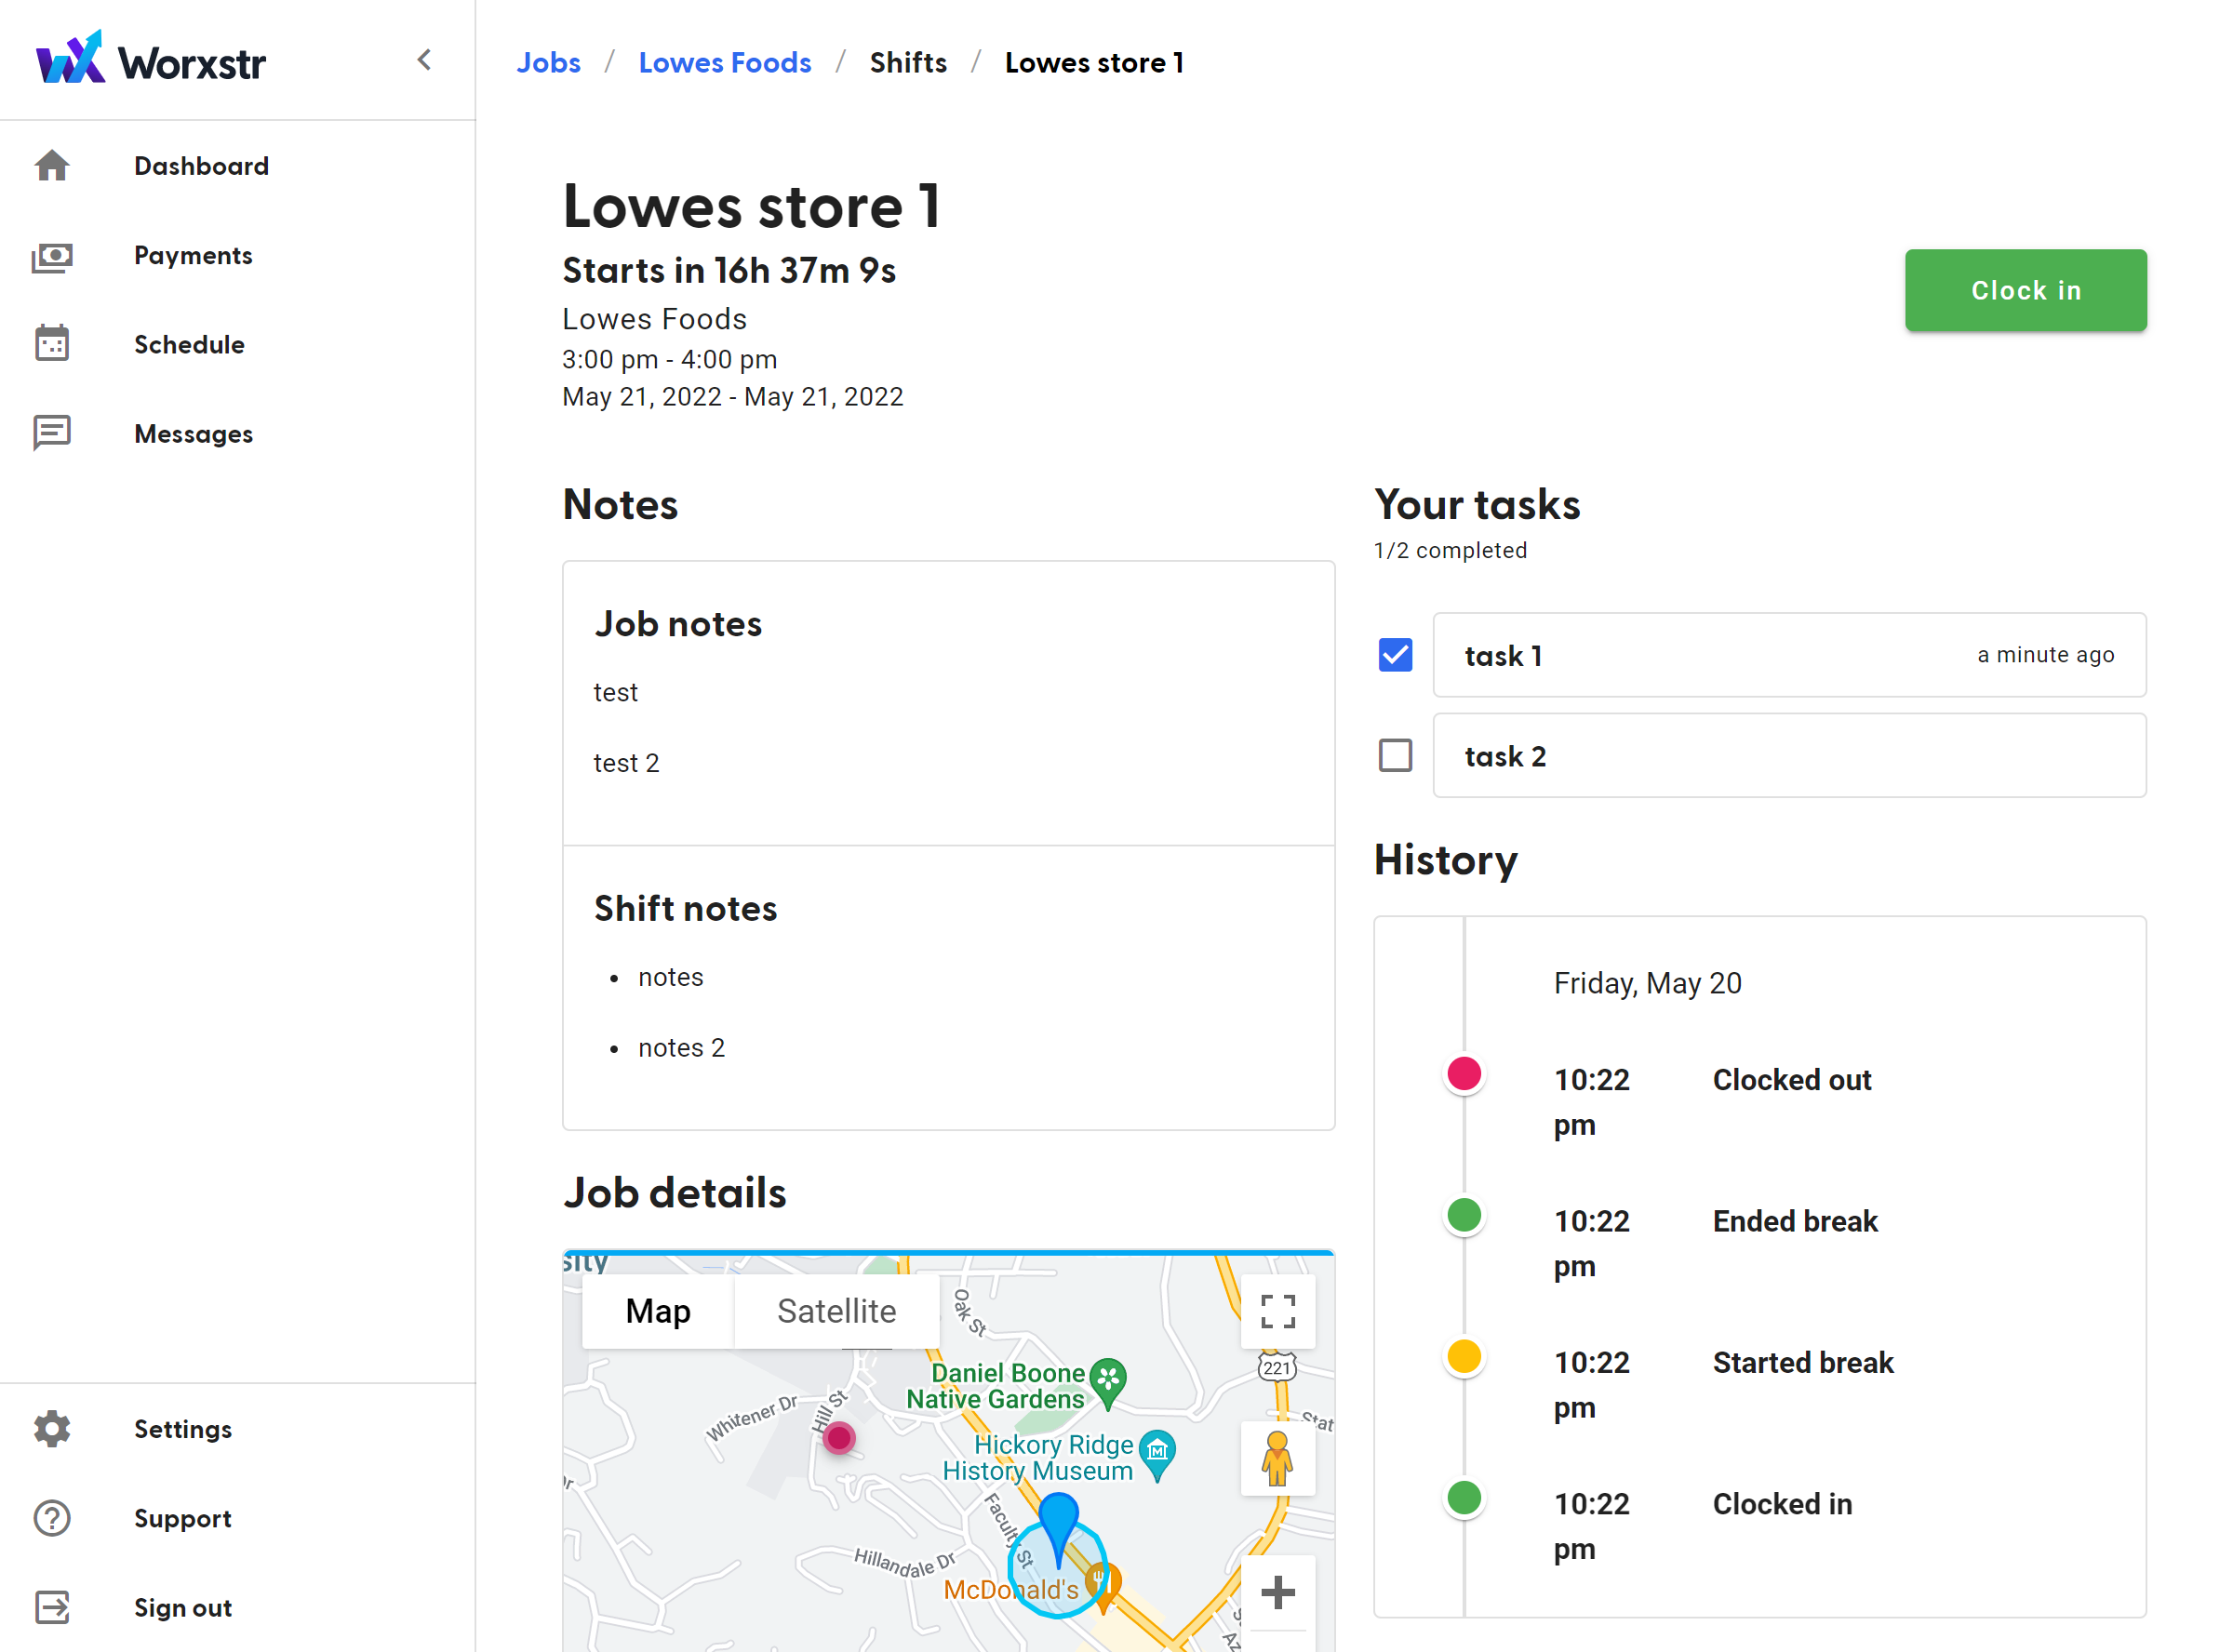Click the red Clocked out timeline dot
2233x1652 pixels.
1464,1074
